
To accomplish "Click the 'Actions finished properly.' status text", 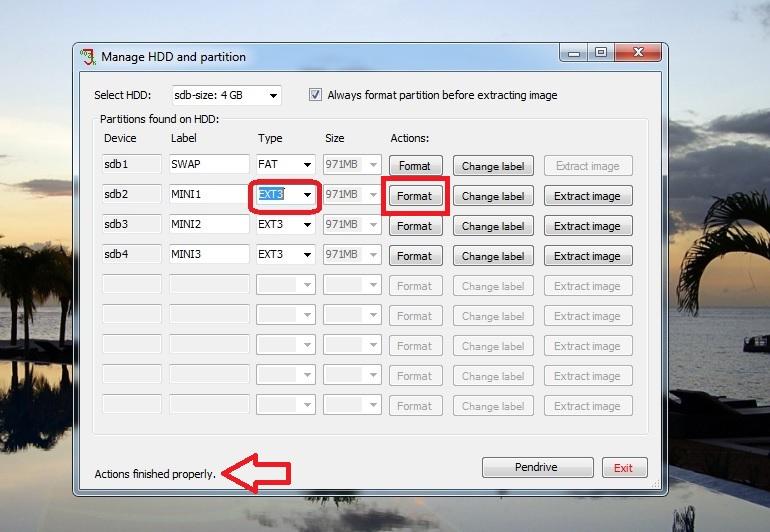I will [x=155, y=474].
